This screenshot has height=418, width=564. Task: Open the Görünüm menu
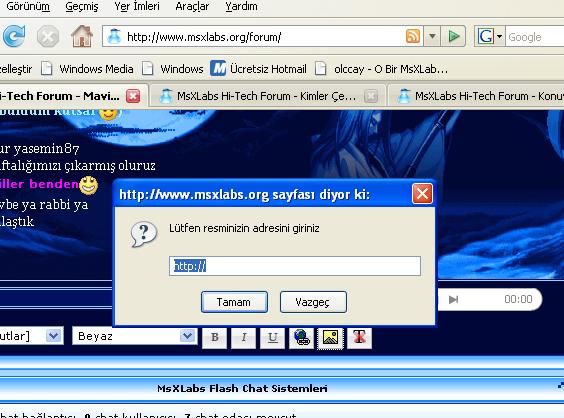click(x=28, y=6)
